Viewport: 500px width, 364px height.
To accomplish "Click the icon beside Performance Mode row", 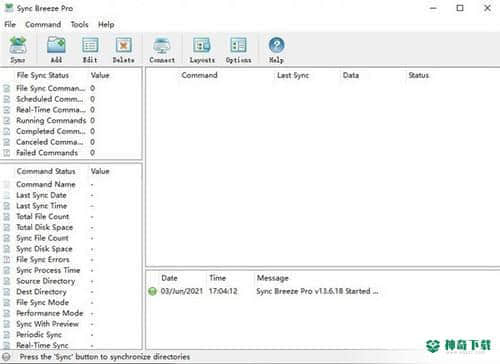I will 7,313.
